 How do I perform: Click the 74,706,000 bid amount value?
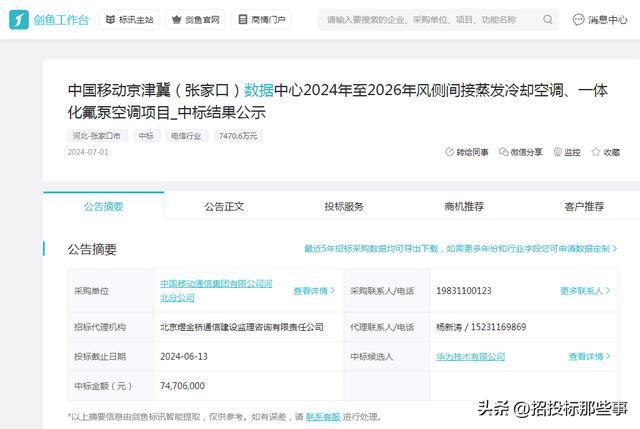(182, 386)
